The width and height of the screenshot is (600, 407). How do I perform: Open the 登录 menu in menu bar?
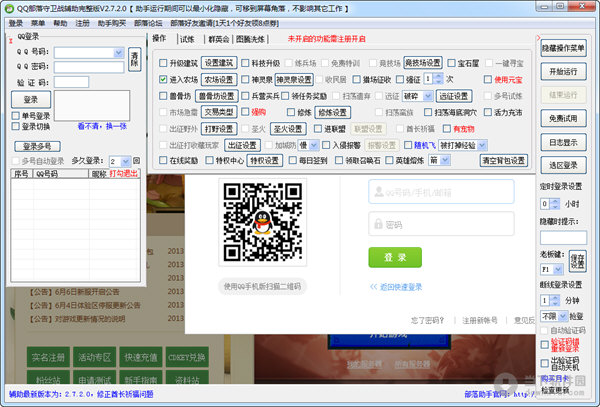tap(16, 23)
